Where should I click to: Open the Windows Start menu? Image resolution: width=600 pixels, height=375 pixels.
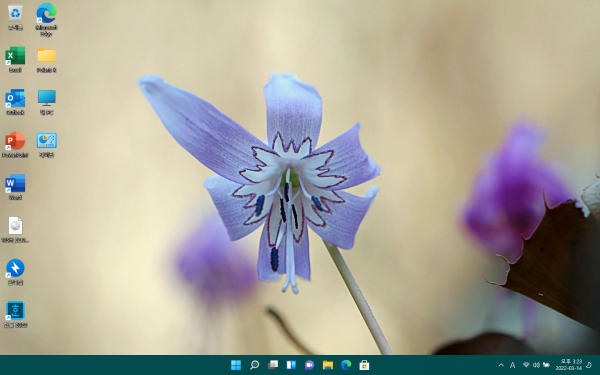[236, 365]
